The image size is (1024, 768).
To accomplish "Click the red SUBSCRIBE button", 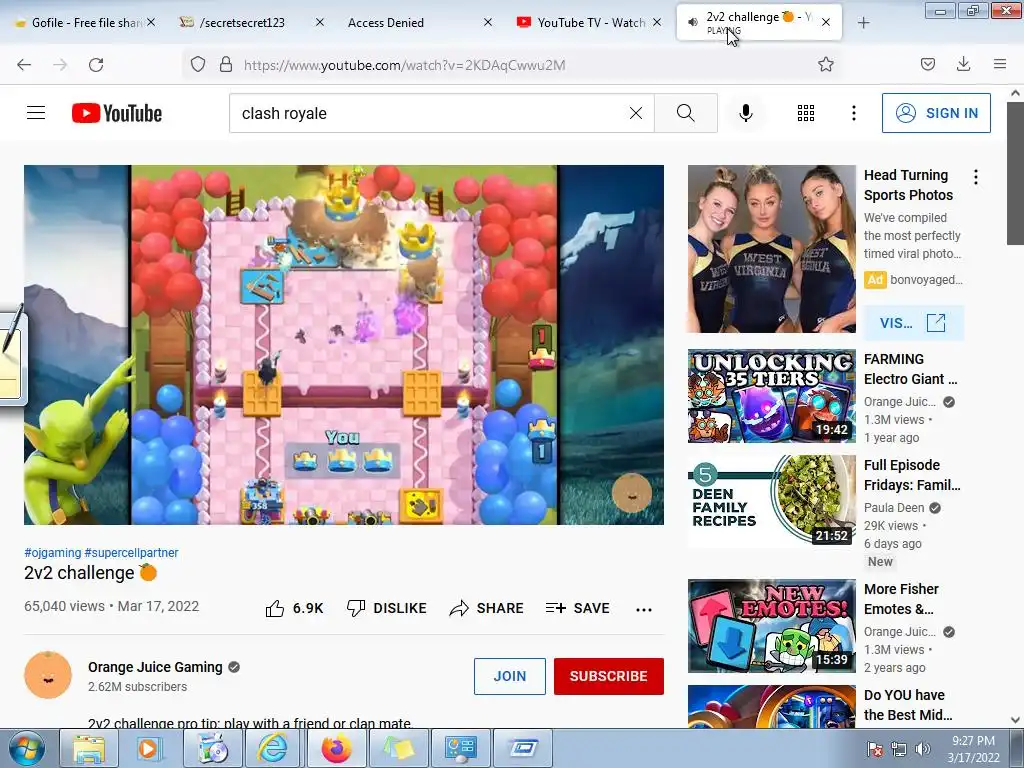I will click(609, 676).
